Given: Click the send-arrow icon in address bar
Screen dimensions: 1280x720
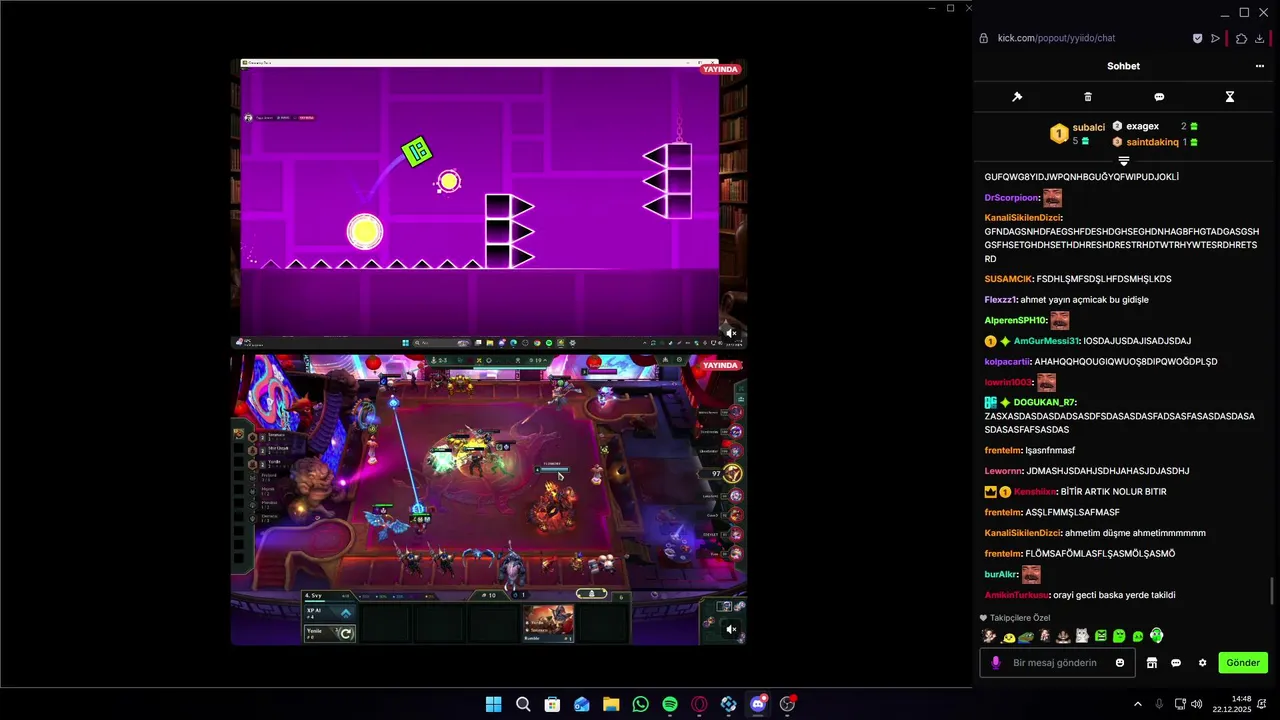Looking at the screenshot, I should click(1216, 38).
